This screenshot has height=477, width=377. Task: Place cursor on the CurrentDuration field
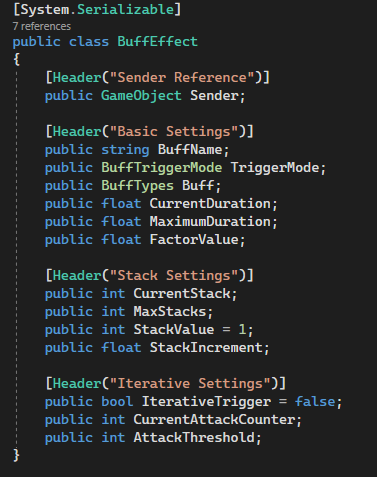point(210,204)
